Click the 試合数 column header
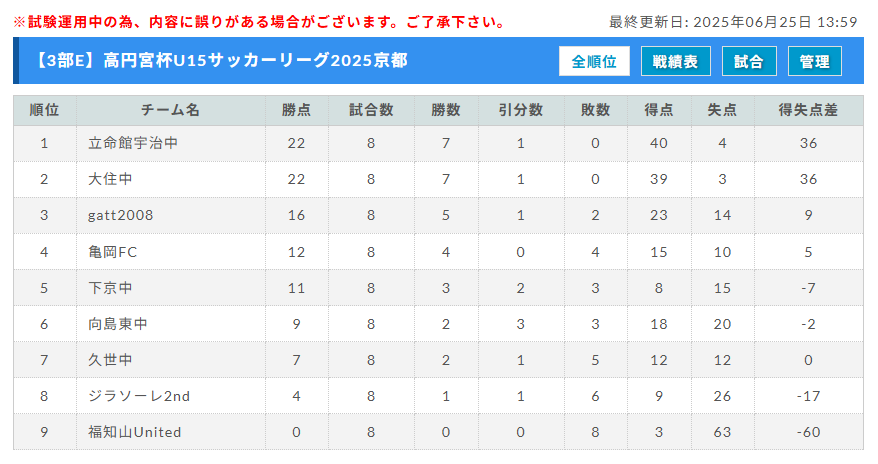 pyautogui.click(x=371, y=110)
